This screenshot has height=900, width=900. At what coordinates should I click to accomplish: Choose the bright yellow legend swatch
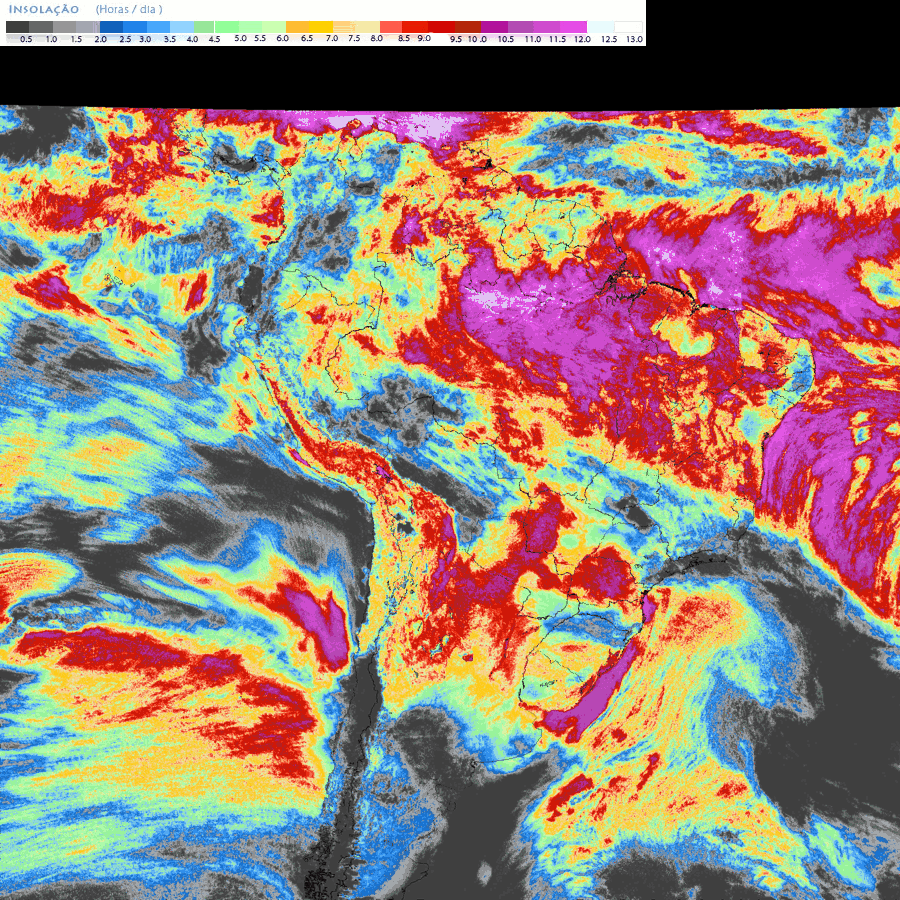coord(321,27)
